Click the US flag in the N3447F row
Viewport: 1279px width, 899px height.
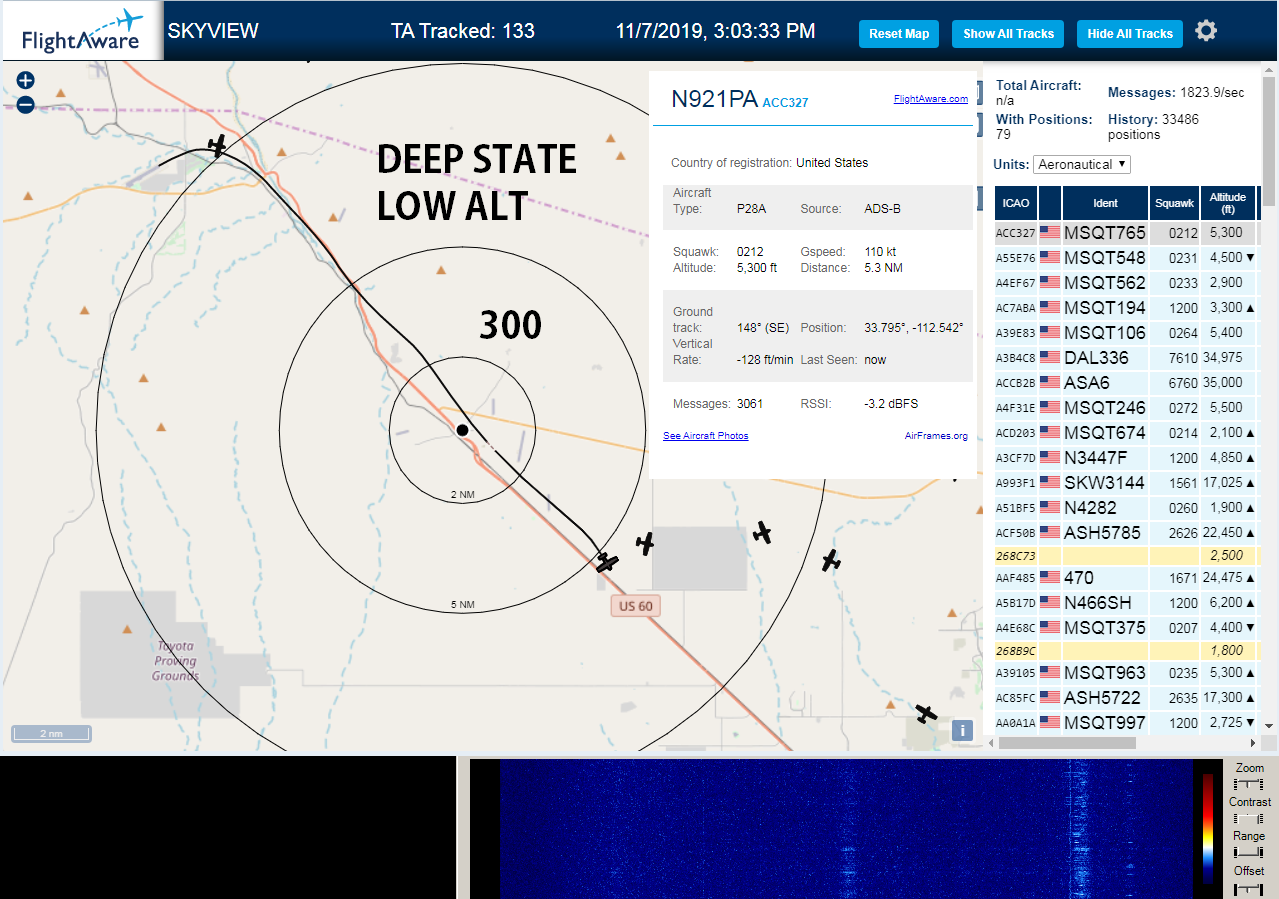pyautogui.click(x=1050, y=458)
